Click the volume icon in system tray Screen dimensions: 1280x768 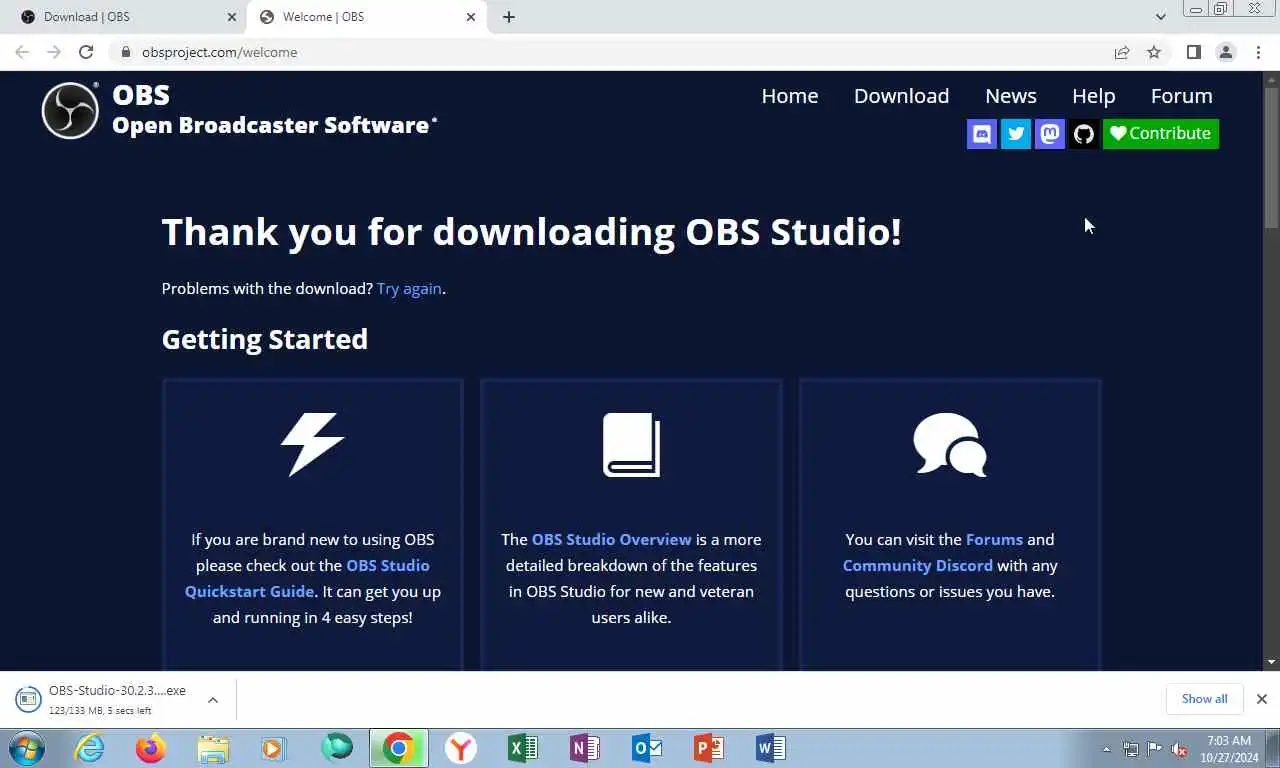[x=1179, y=749]
